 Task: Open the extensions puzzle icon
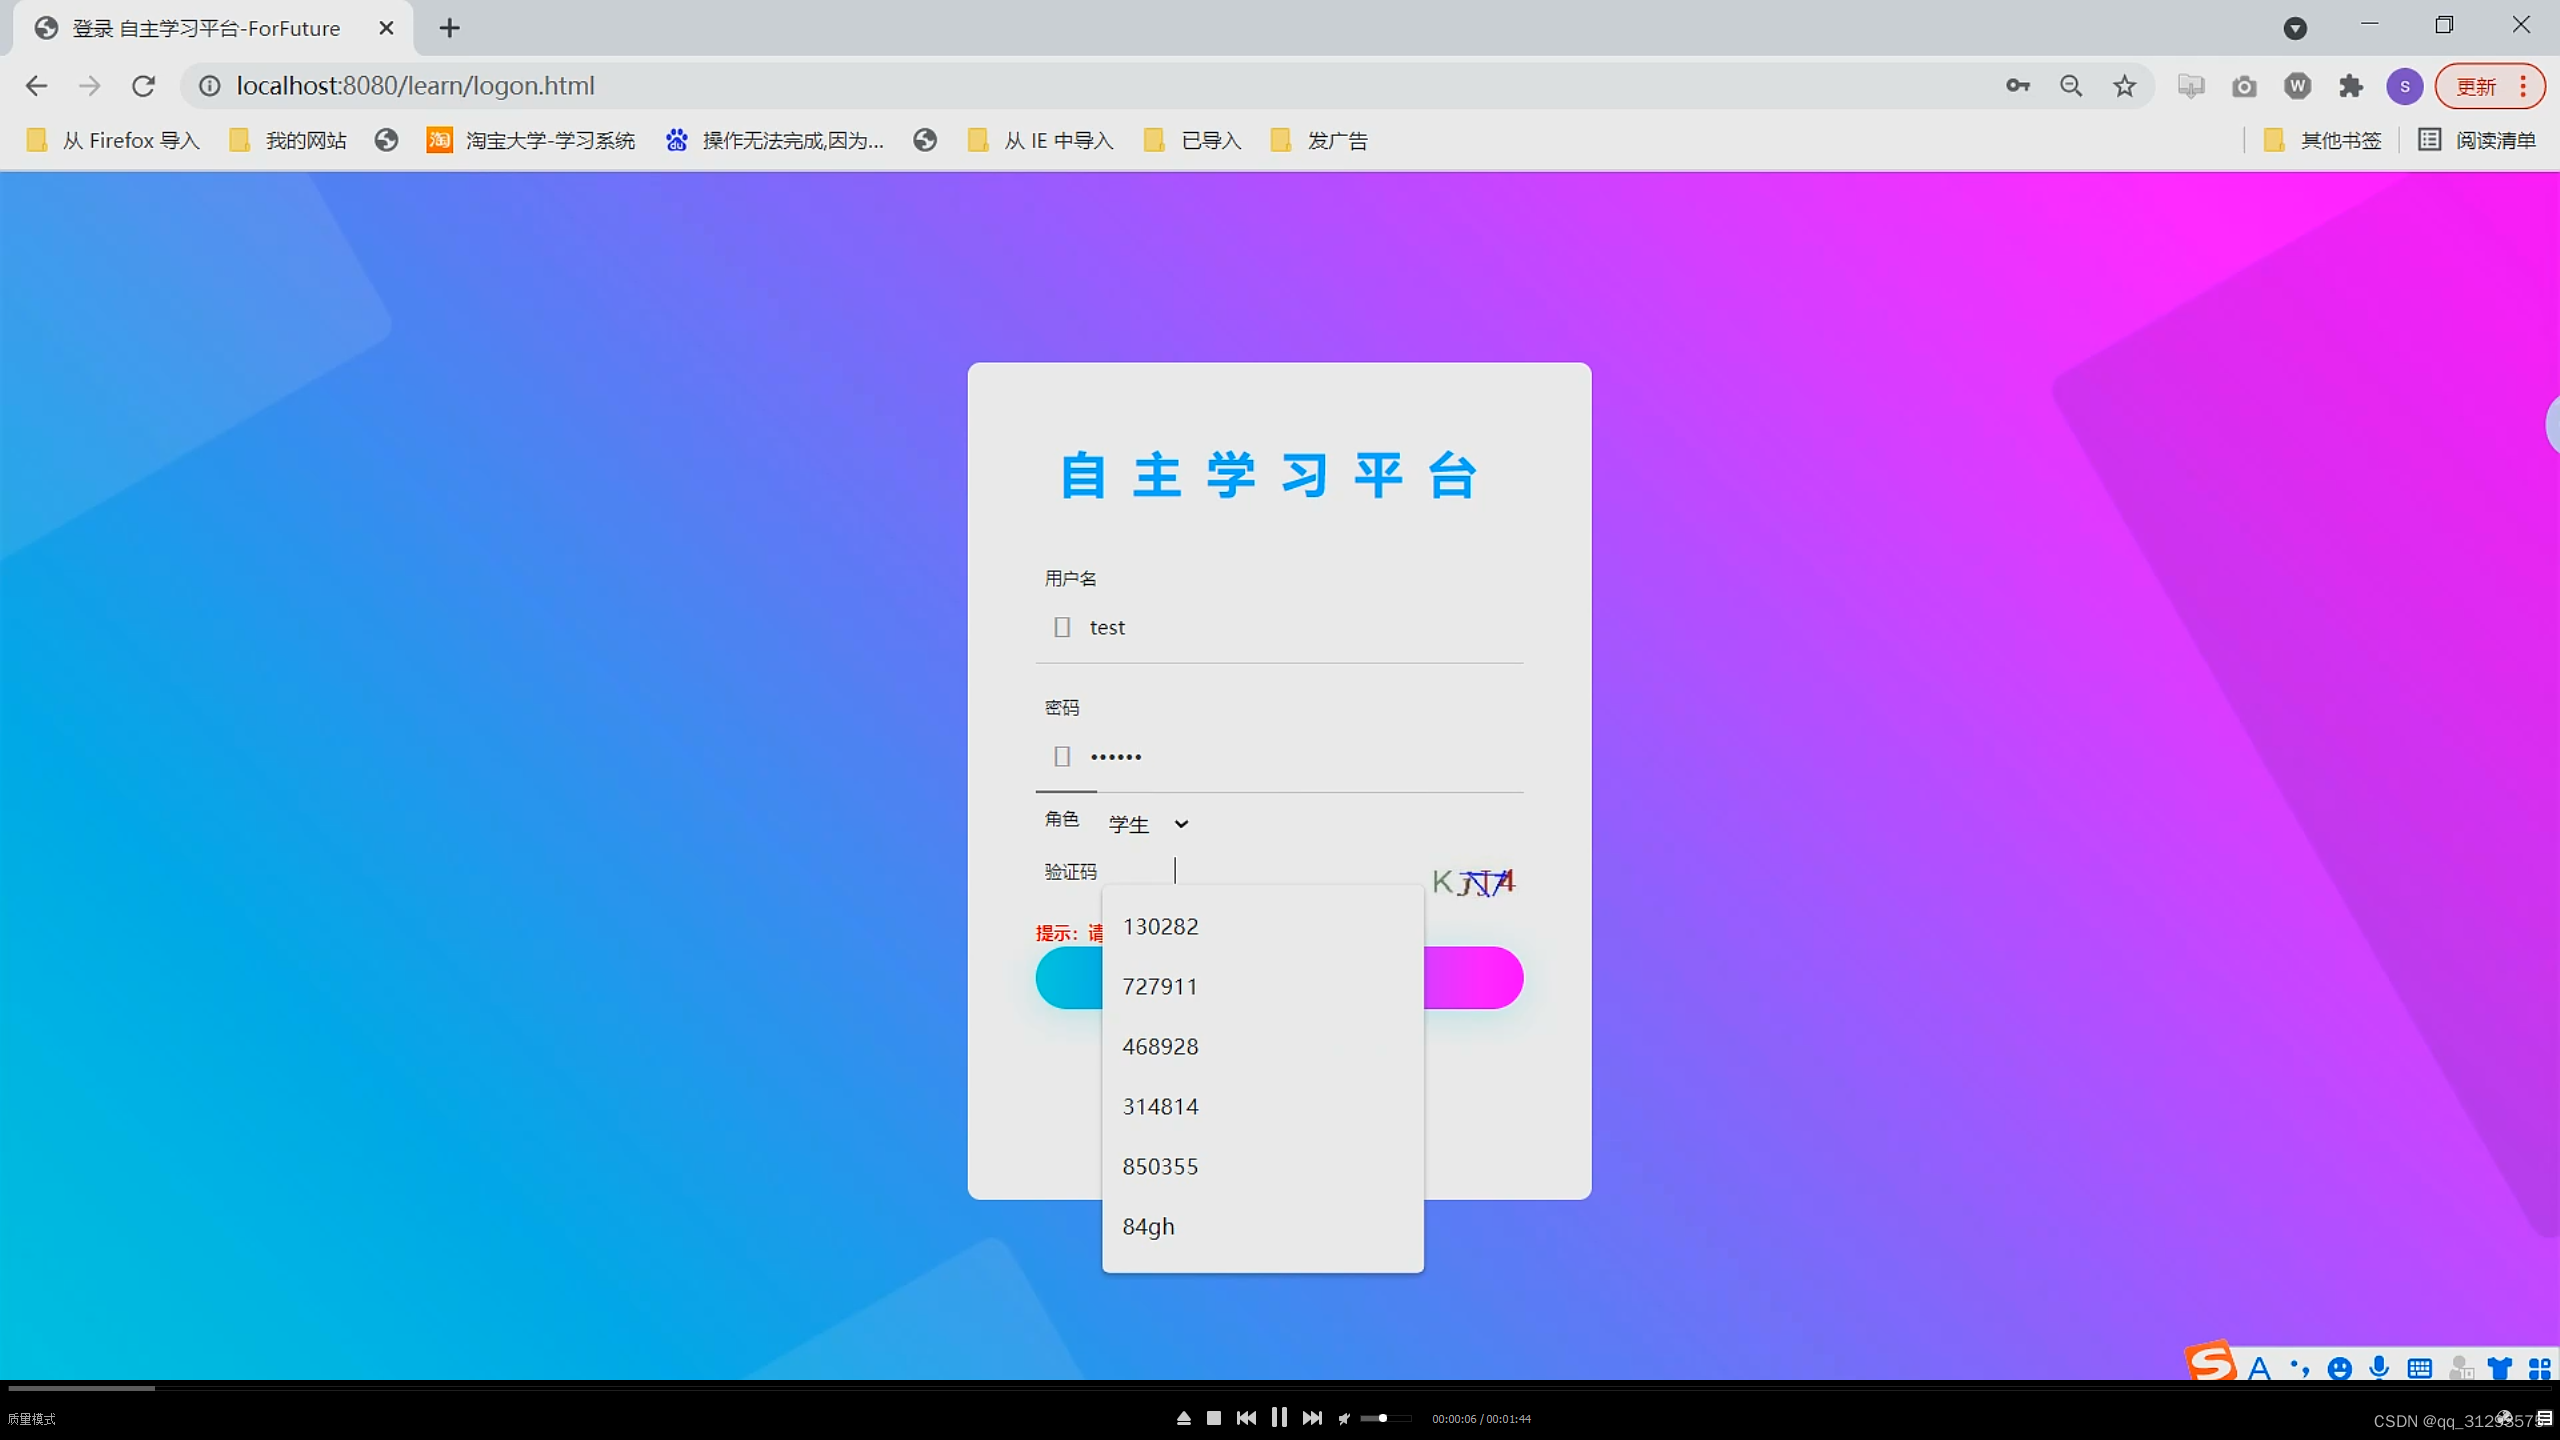tap(2350, 86)
